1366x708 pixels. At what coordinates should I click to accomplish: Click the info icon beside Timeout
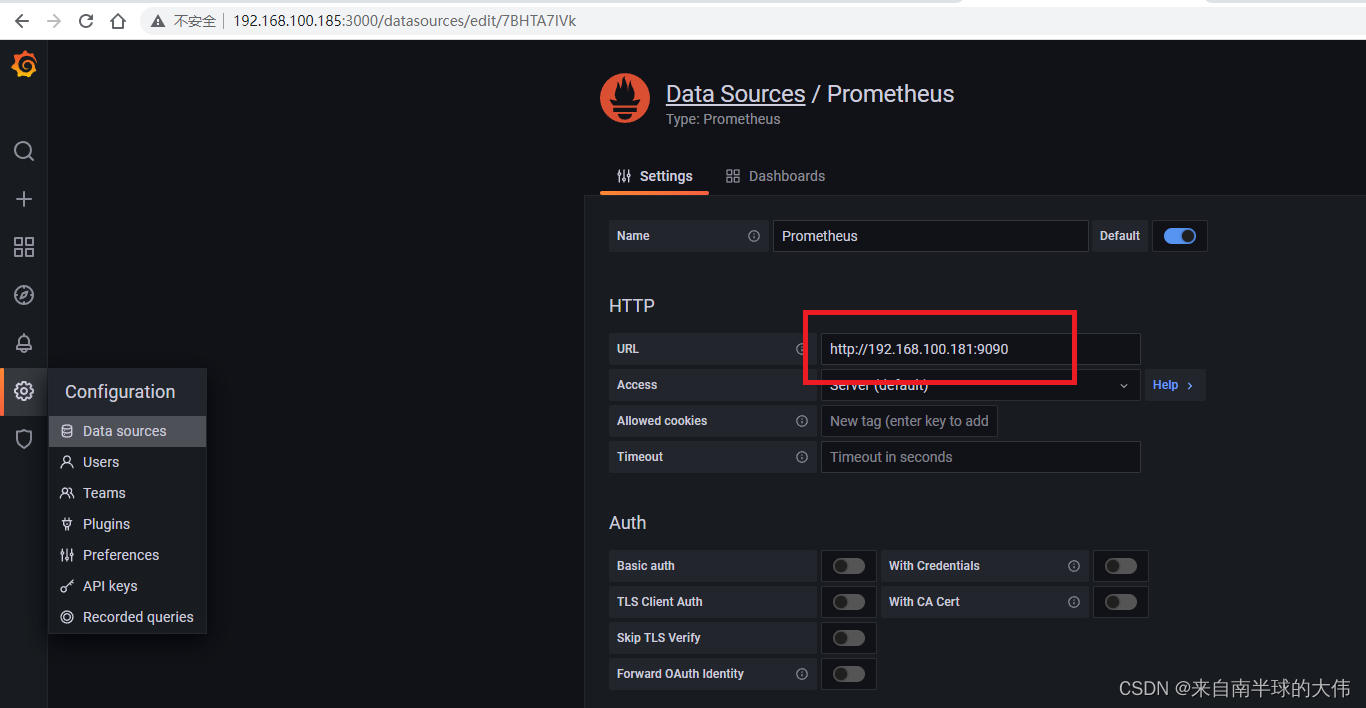802,457
